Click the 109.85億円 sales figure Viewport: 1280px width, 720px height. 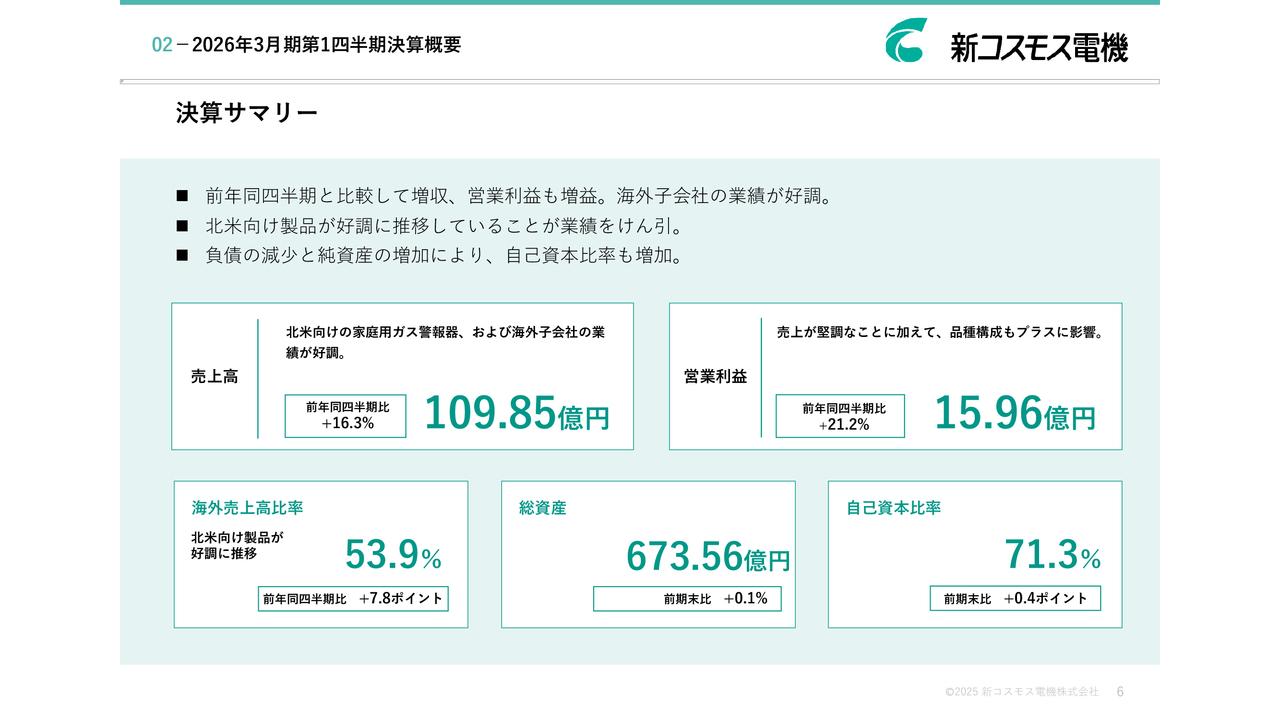click(x=517, y=413)
